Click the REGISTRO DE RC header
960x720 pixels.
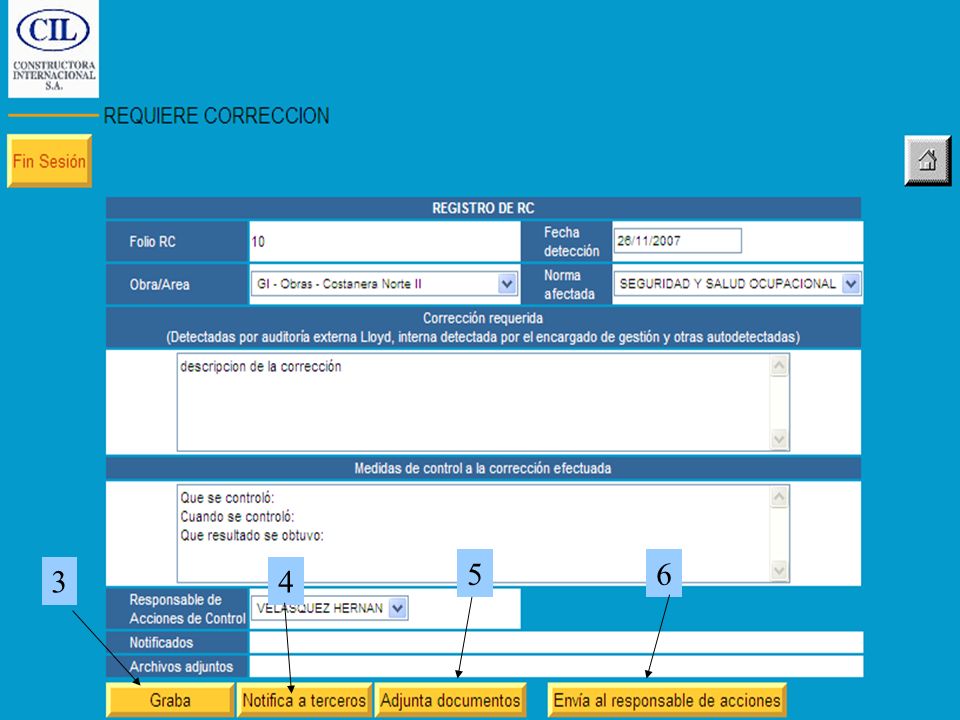[483, 208]
